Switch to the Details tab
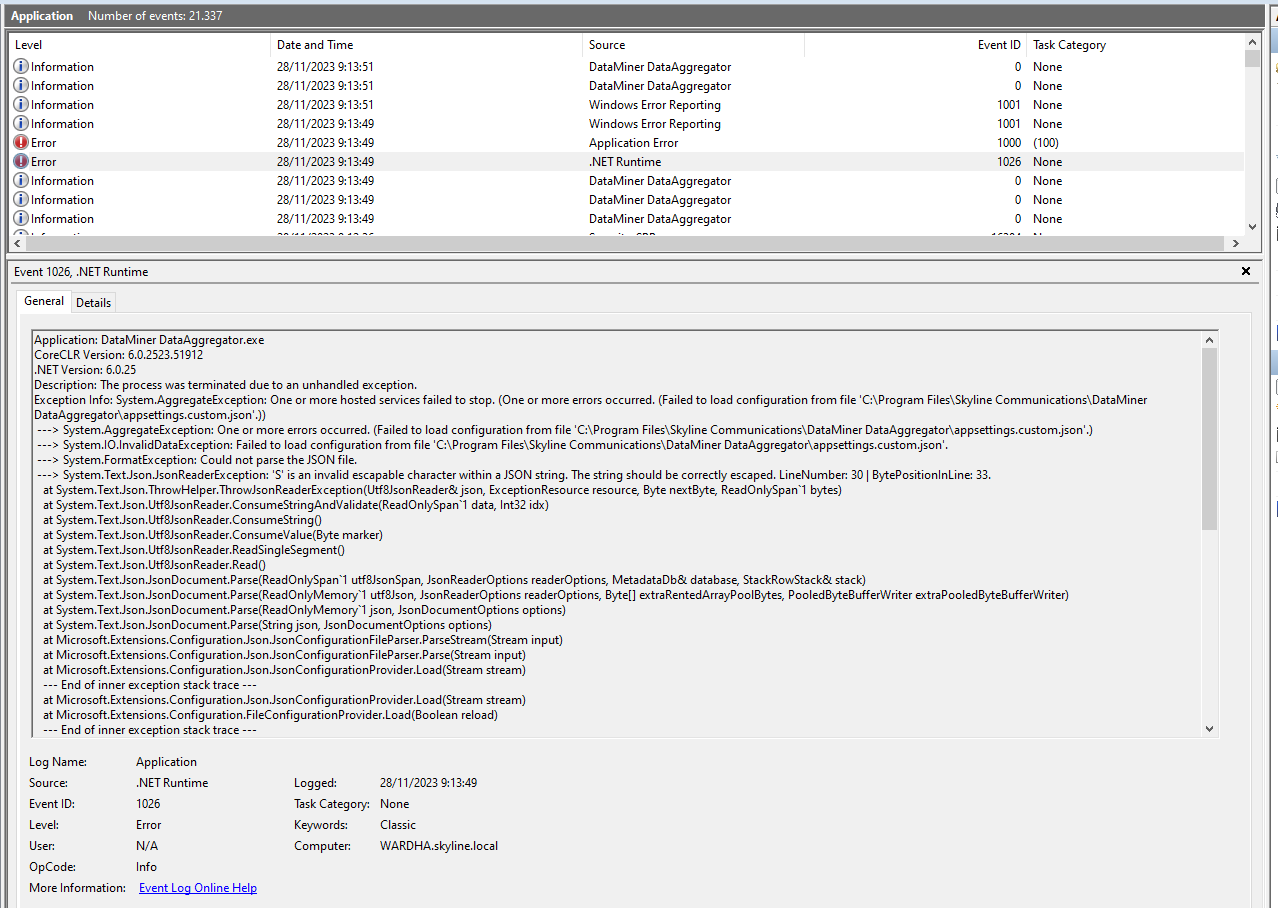The height and width of the screenshot is (908, 1278). point(94,302)
